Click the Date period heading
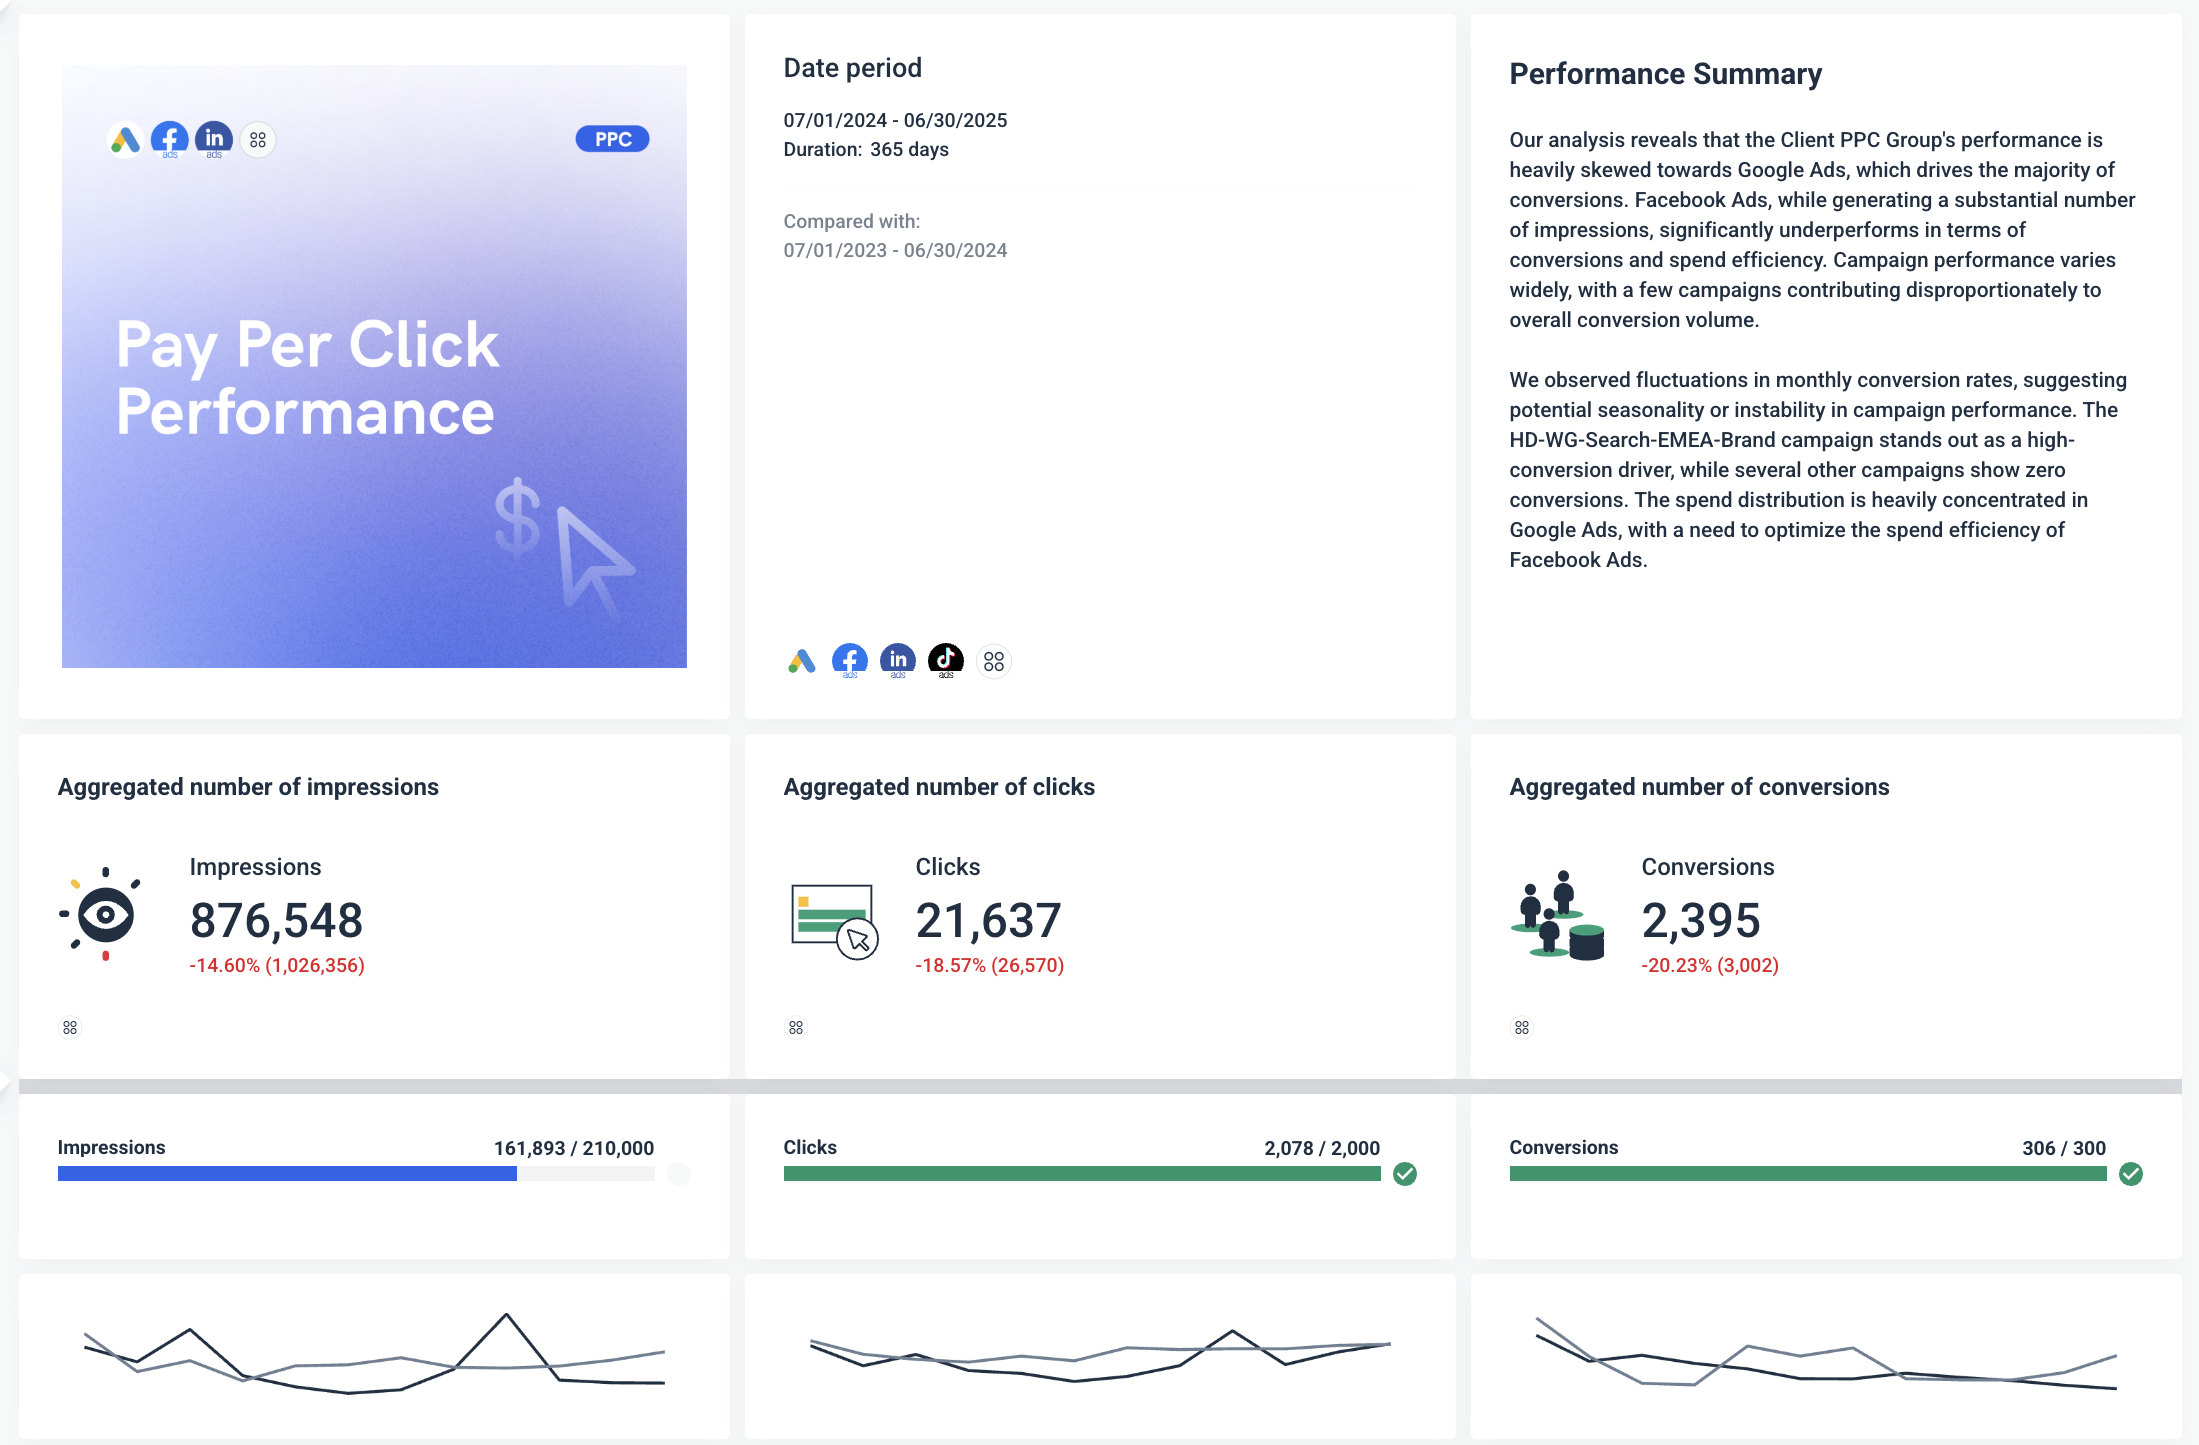 pos(852,67)
